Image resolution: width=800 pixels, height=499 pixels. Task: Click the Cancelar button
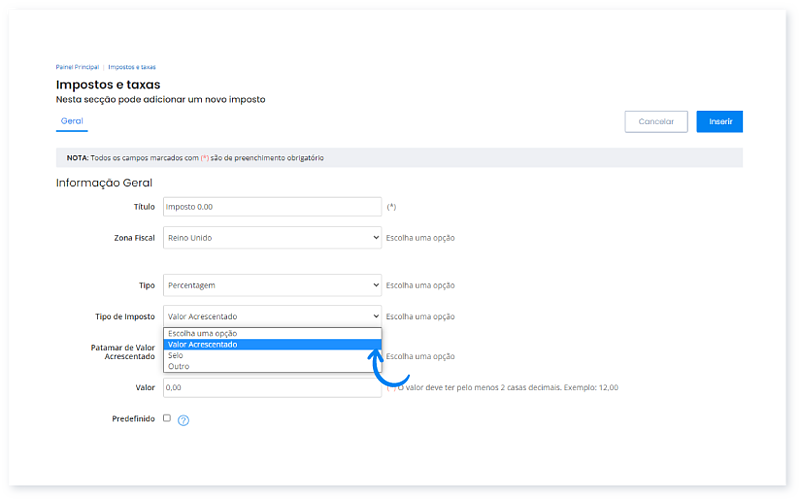656,121
